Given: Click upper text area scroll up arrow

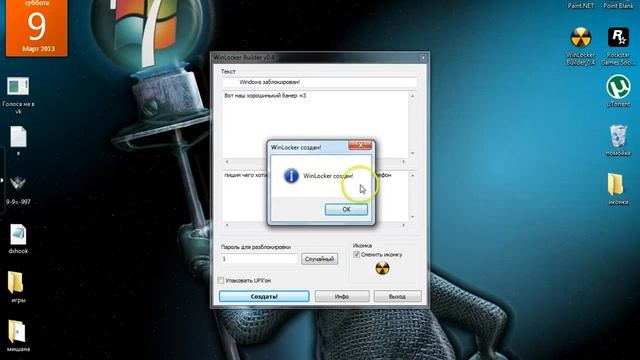Looking at the screenshot, I should pos(412,96).
